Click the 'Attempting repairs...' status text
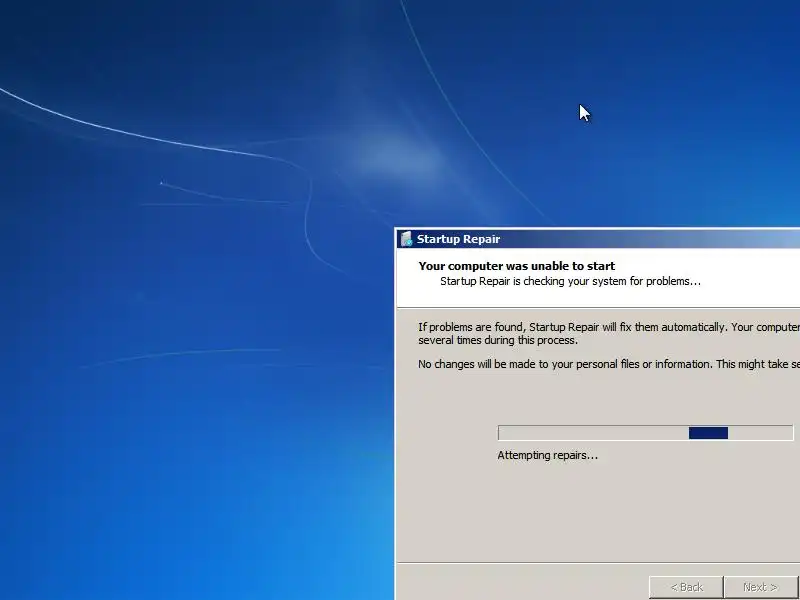 [x=547, y=455]
